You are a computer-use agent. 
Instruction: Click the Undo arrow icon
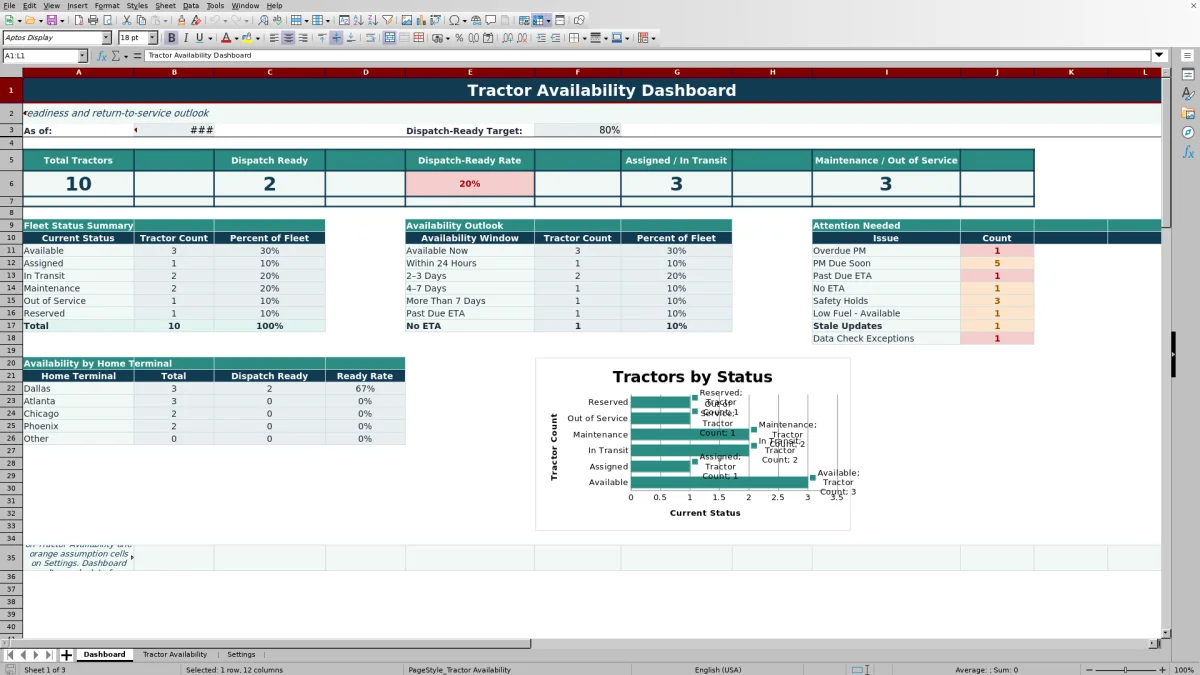[214, 20]
